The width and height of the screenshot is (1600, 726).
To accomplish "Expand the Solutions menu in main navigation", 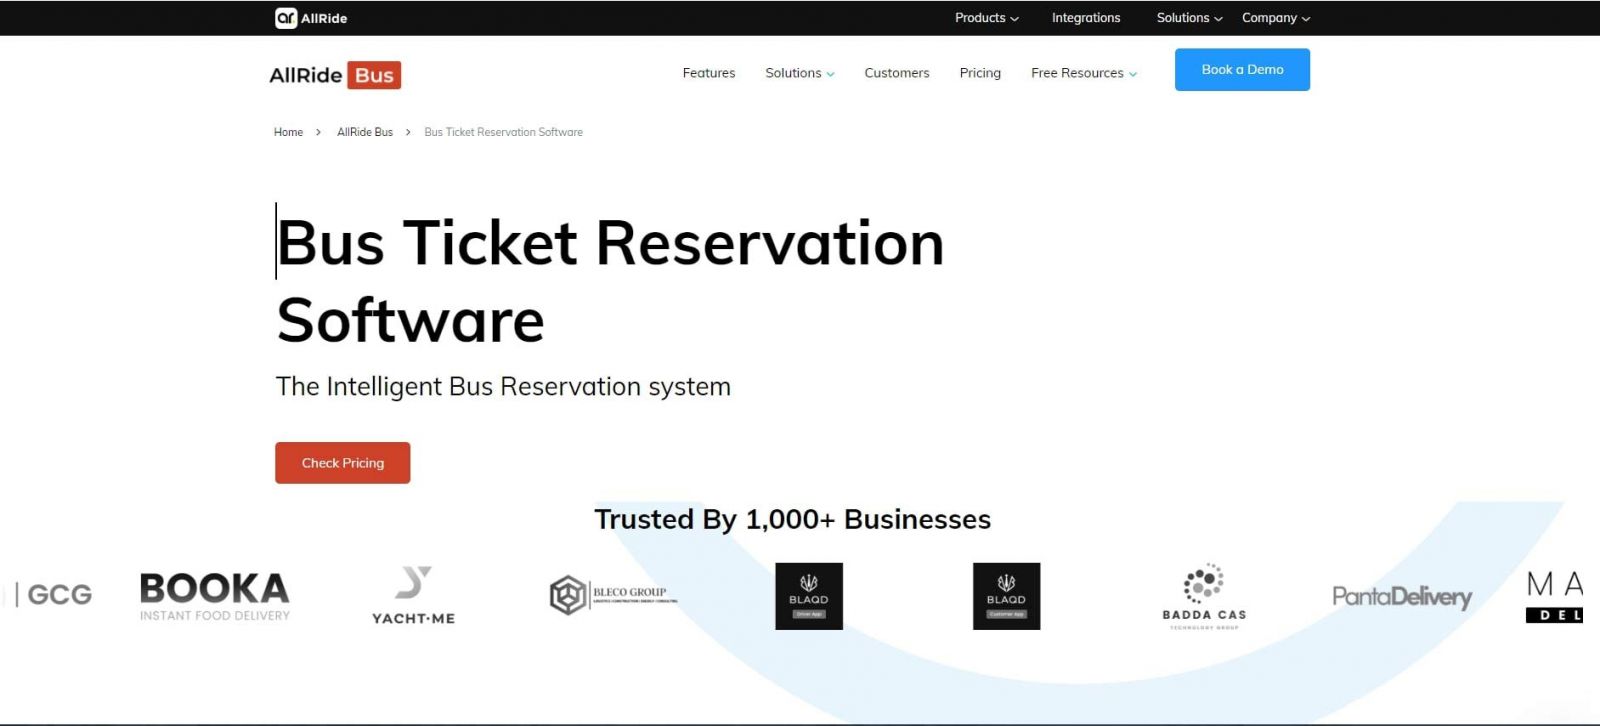I will pos(799,73).
